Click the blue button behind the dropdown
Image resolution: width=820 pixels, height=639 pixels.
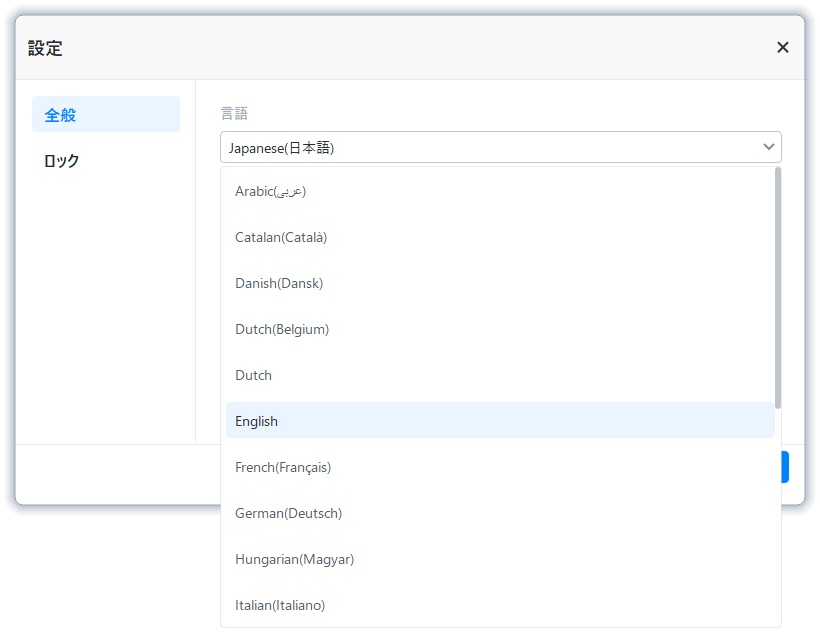(x=785, y=467)
